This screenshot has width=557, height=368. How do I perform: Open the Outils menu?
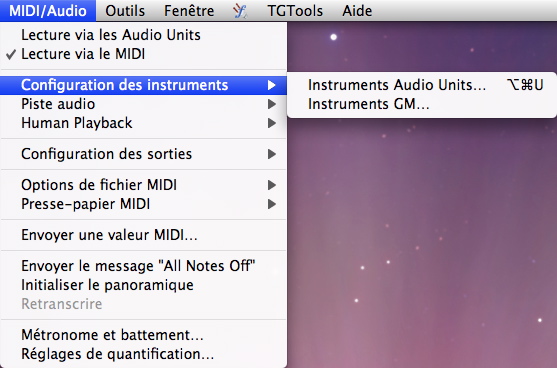click(x=125, y=11)
